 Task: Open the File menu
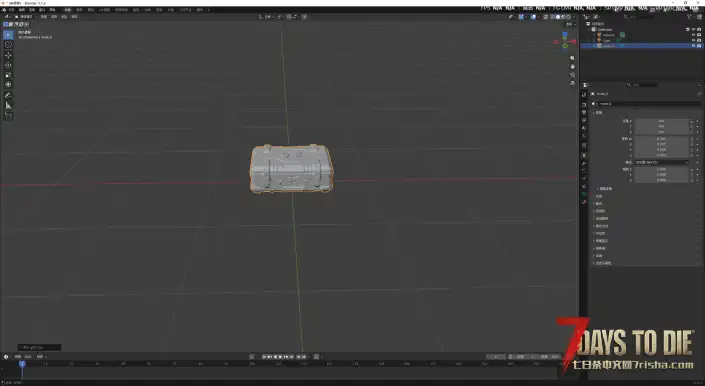tap(12, 9)
